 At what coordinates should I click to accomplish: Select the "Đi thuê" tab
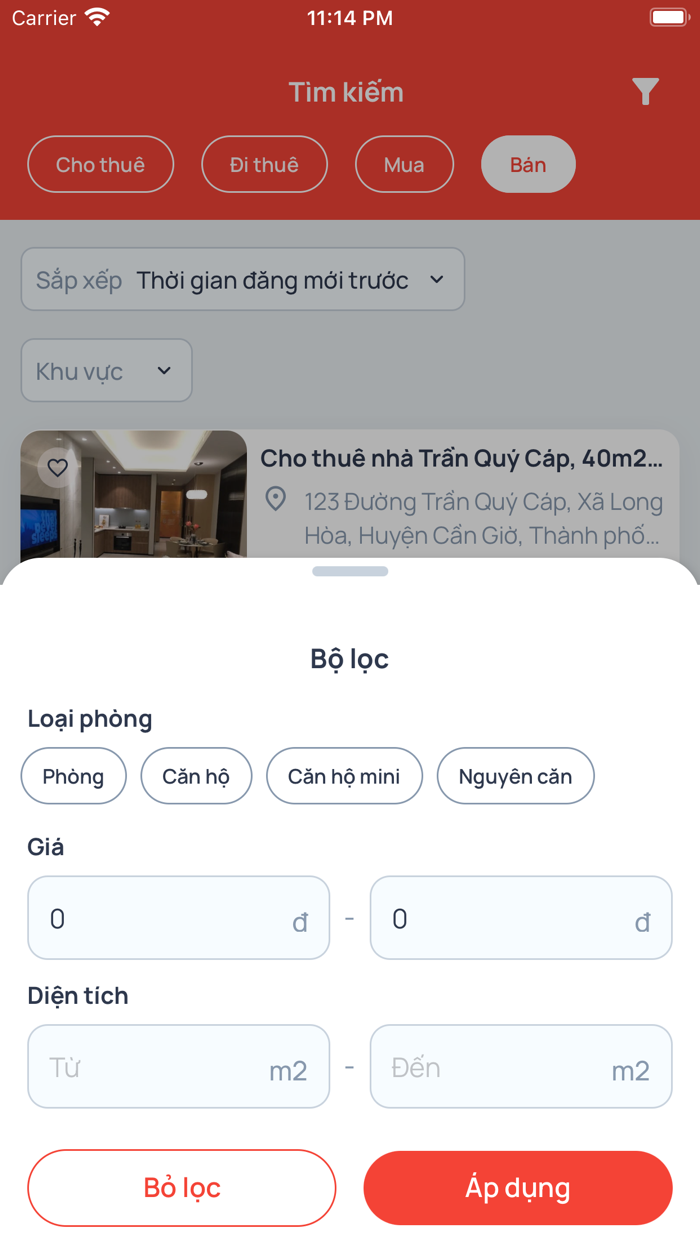coord(264,164)
